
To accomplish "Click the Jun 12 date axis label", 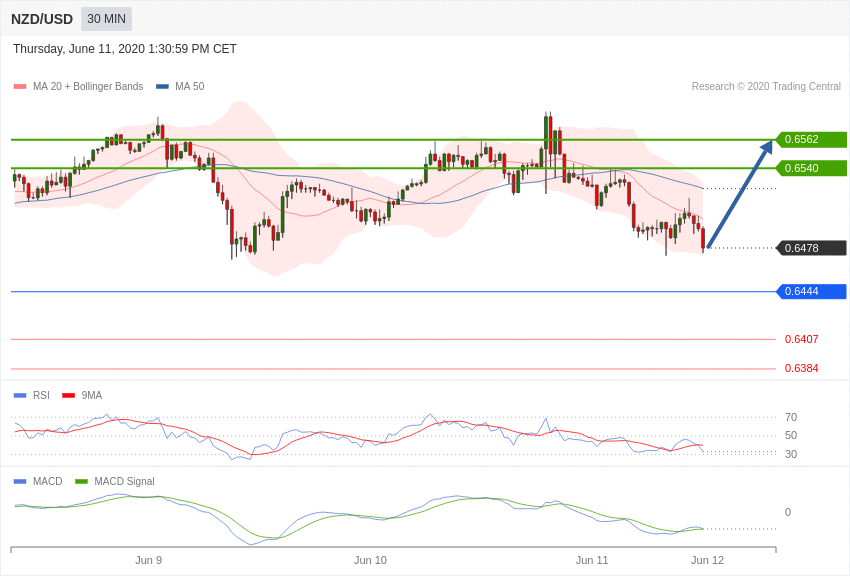I will point(707,560).
